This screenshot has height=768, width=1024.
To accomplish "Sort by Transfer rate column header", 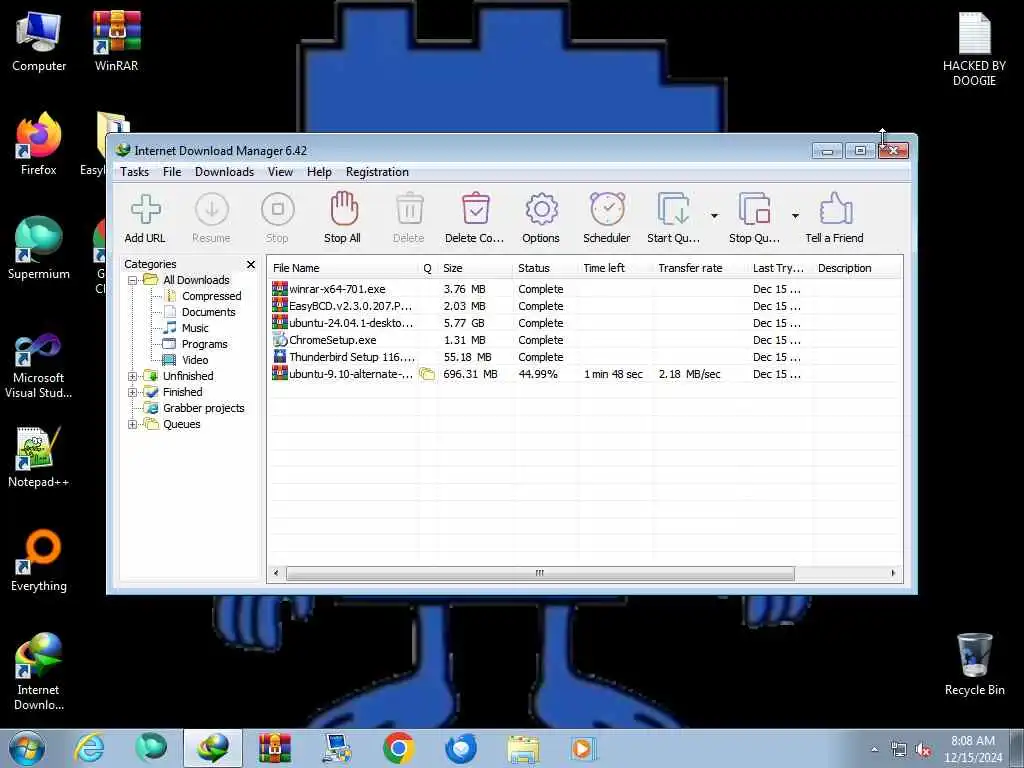I will click(x=700, y=268).
